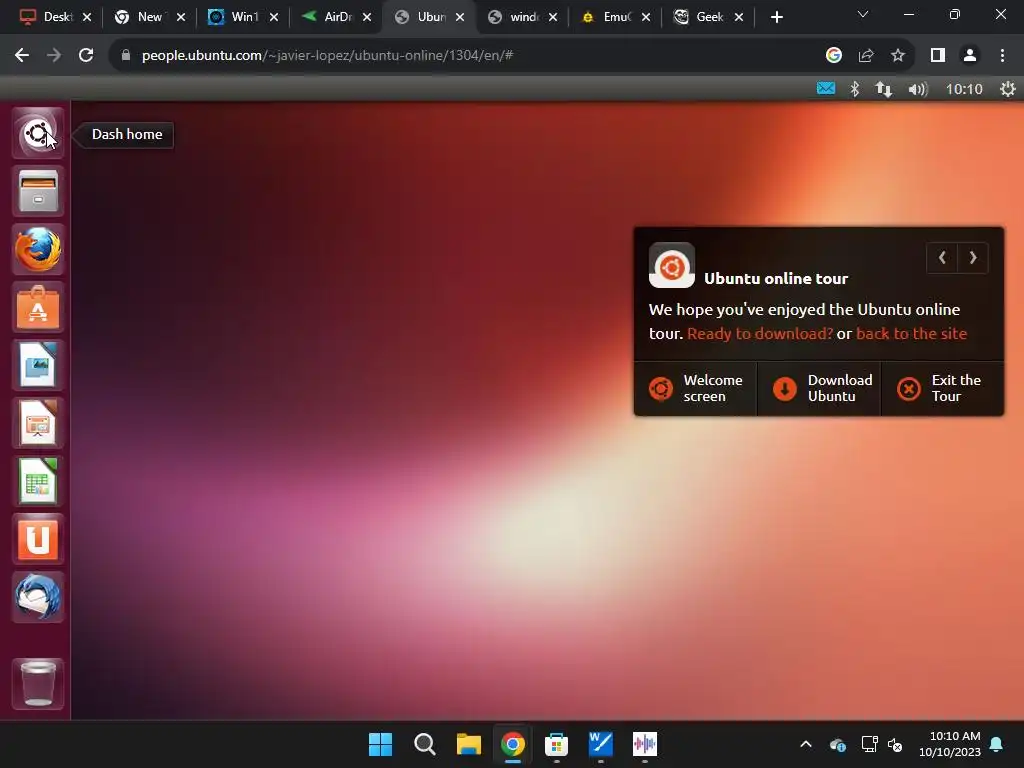
Task: Go to next tour step arrow
Action: coord(973,258)
